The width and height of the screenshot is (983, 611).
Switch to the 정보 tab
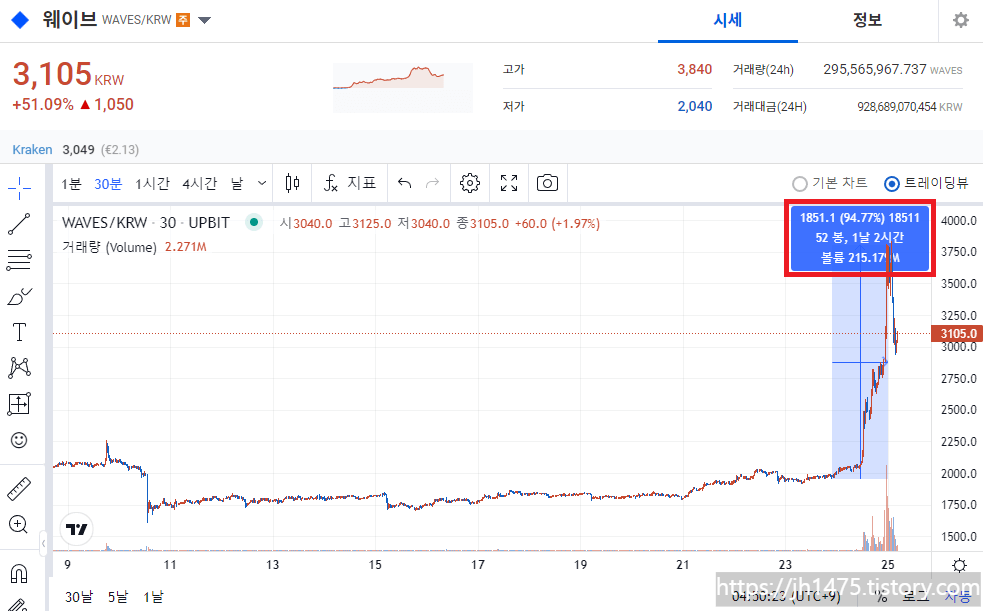pyautogui.click(x=868, y=21)
